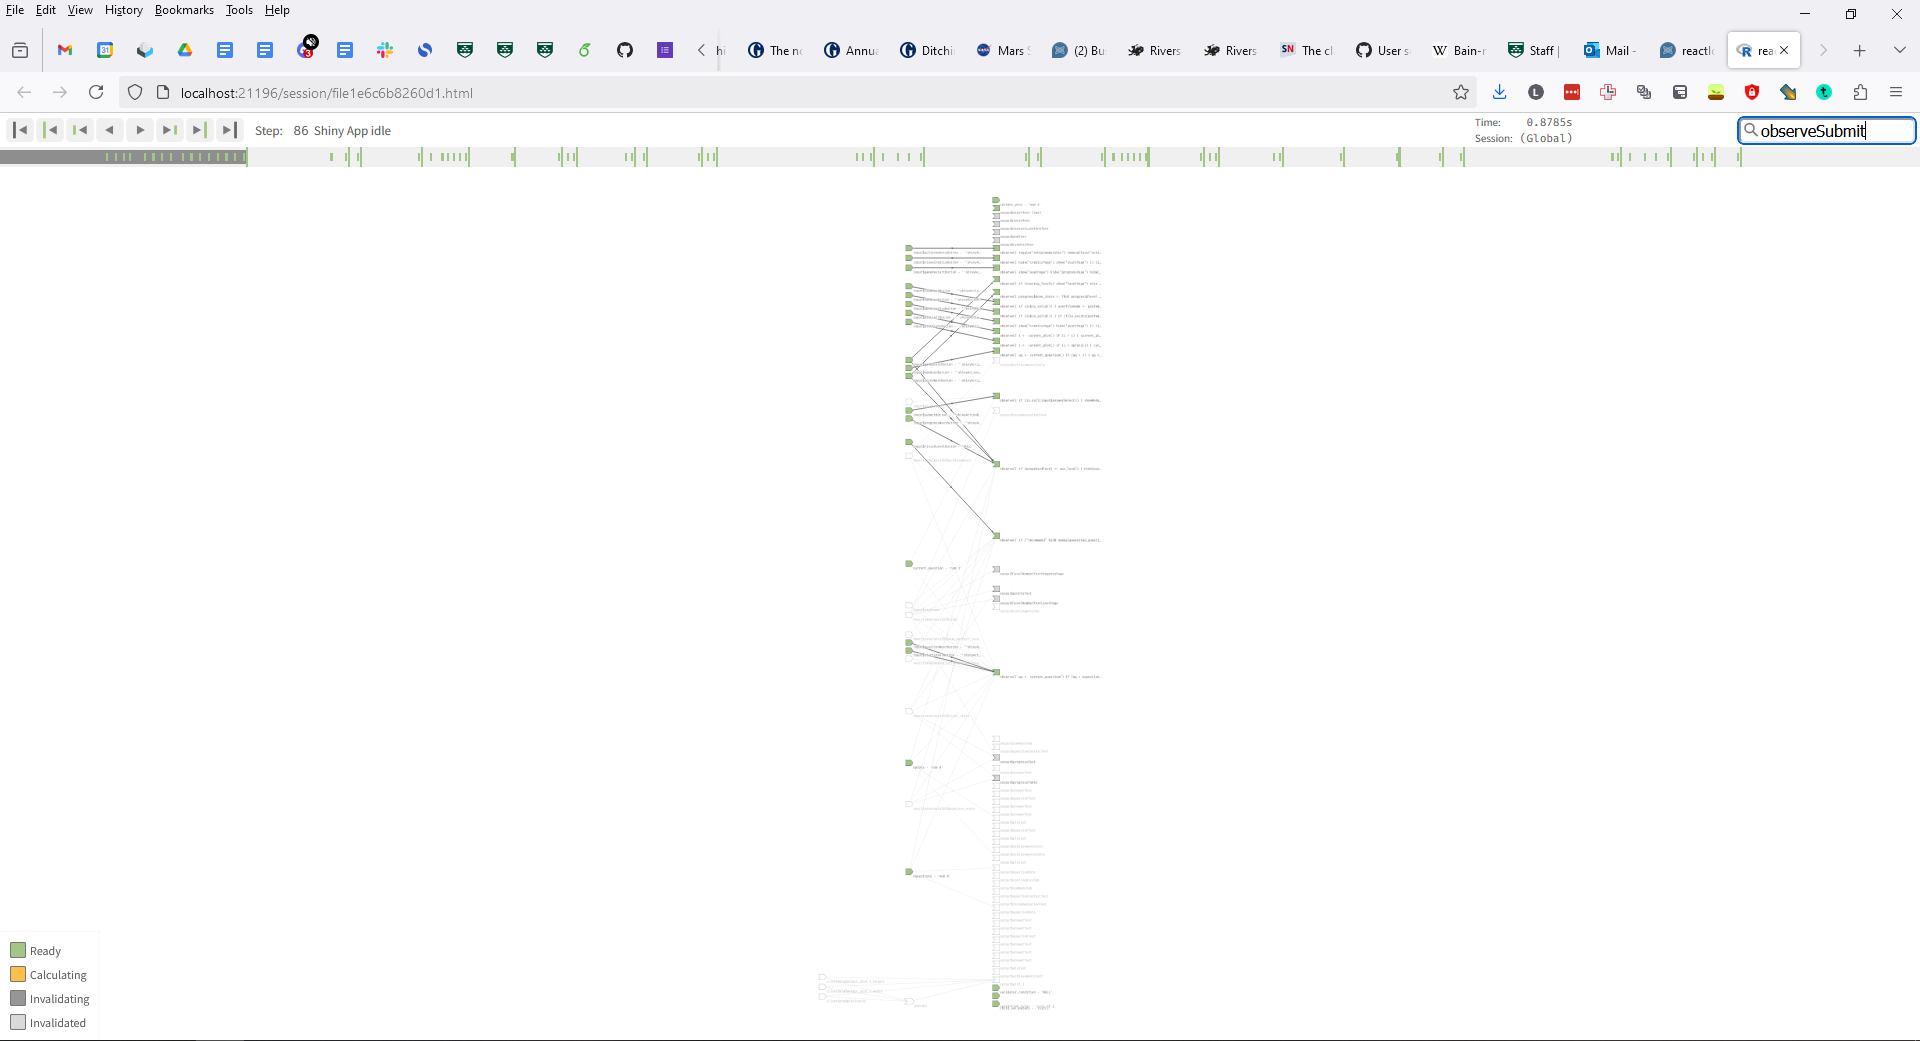Switch to the Mail Outlook tab
Screen dimensions: 1920x1041
[1609, 50]
